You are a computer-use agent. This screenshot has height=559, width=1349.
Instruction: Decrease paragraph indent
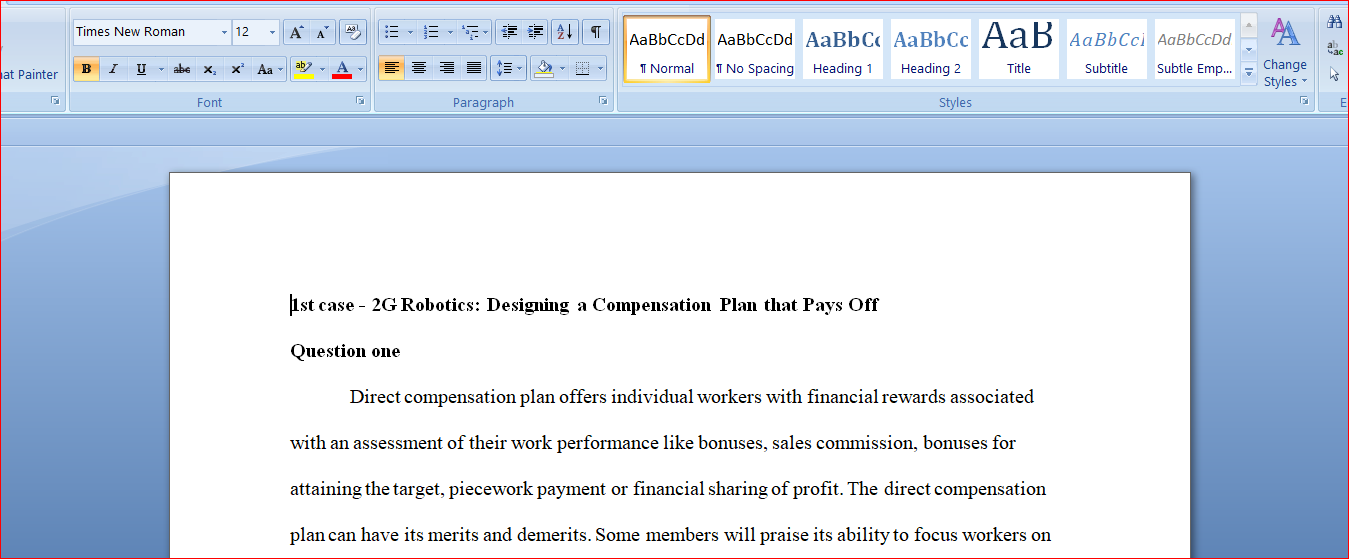[x=509, y=32]
